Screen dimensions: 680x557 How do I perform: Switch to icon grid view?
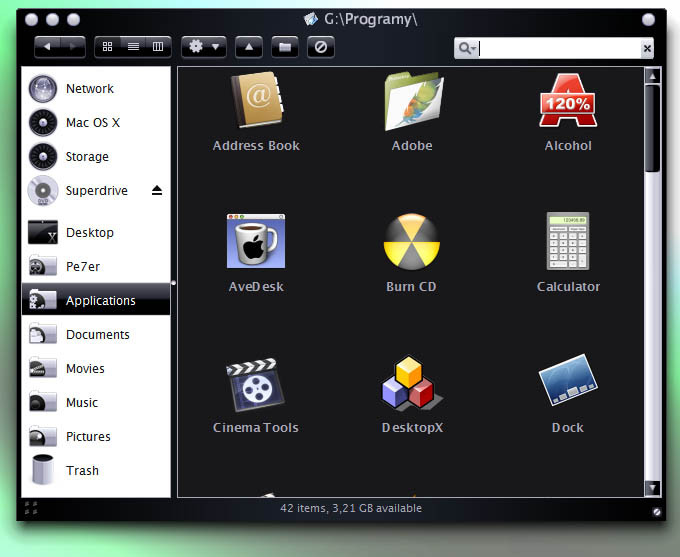108,46
